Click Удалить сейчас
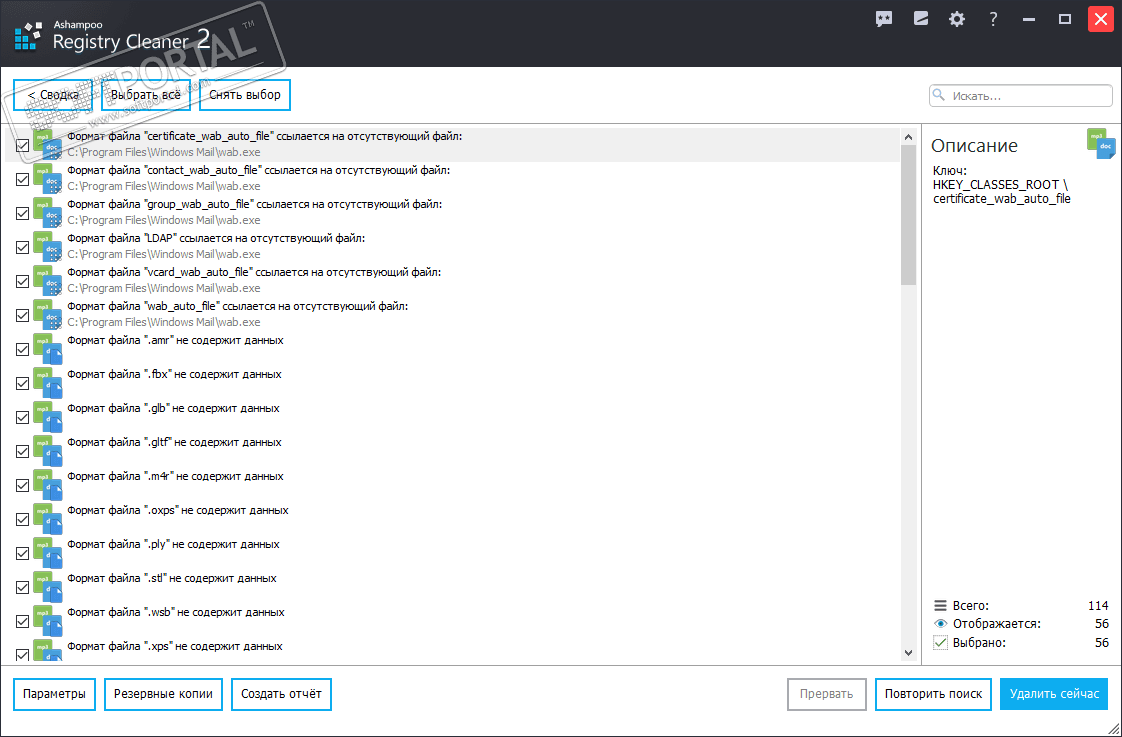1122x737 pixels. tap(1054, 694)
